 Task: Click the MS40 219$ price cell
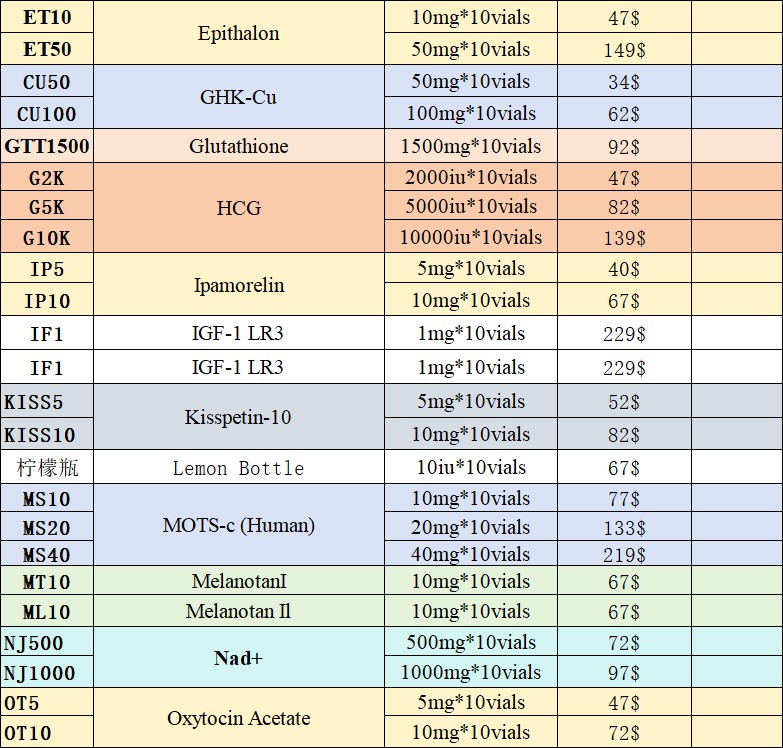tap(624, 554)
